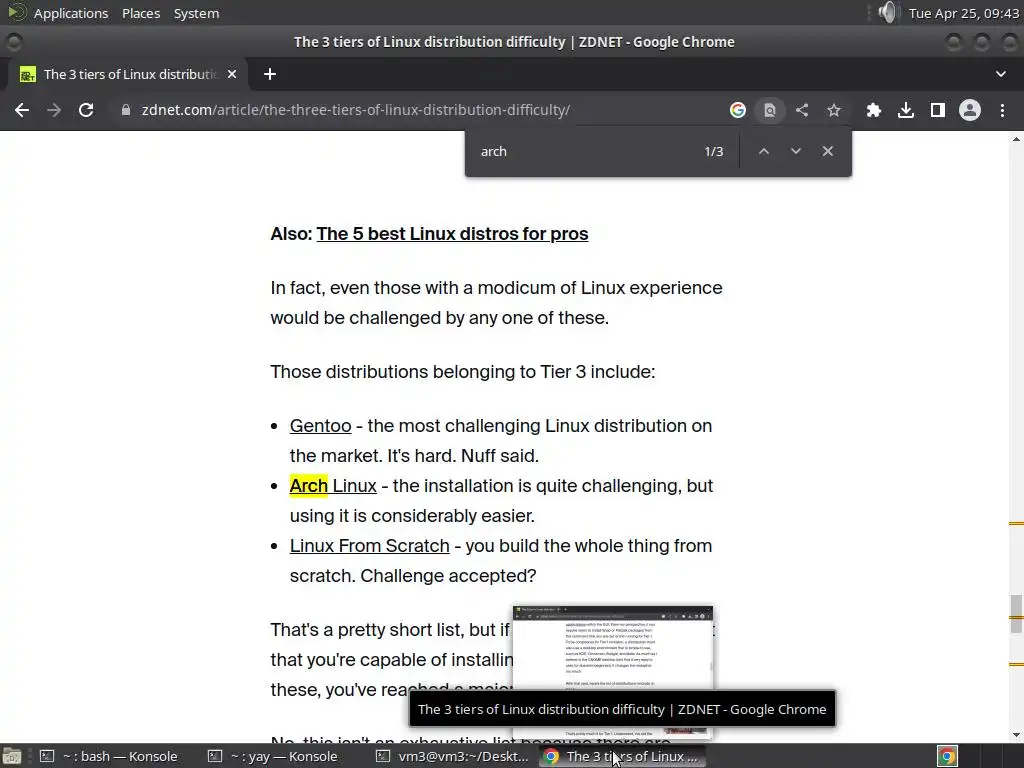
Task: Open the Linux From Scratch link
Action: (x=370, y=546)
